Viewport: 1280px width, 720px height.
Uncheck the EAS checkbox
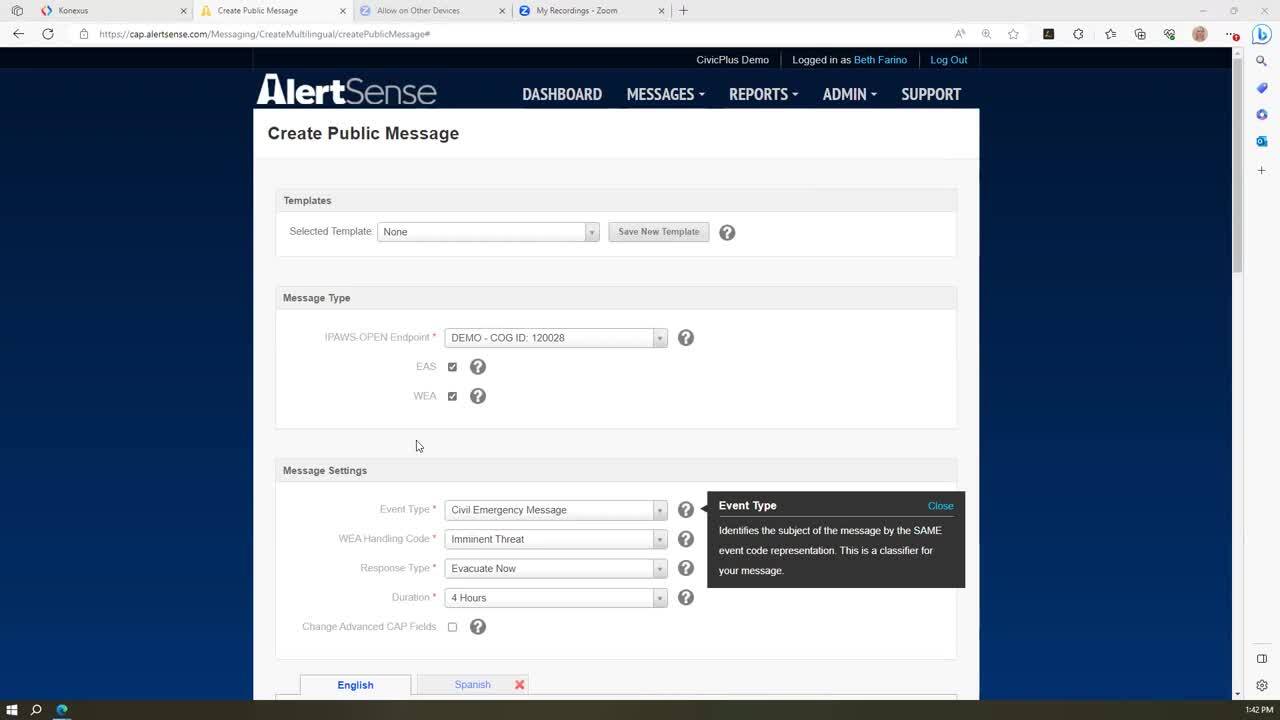(x=452, y=367)
